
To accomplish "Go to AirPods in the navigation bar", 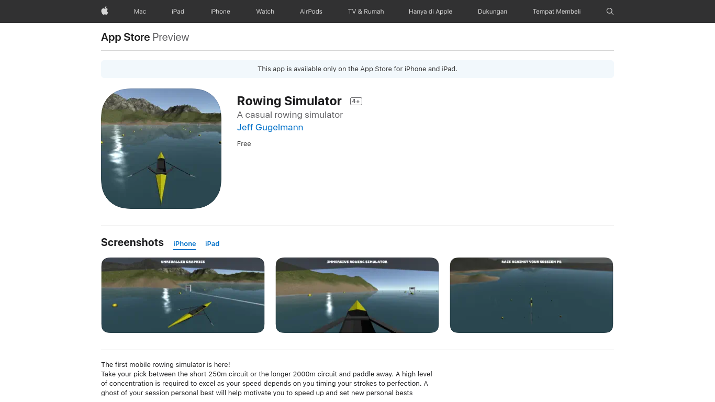I will [x=311, y=11].
